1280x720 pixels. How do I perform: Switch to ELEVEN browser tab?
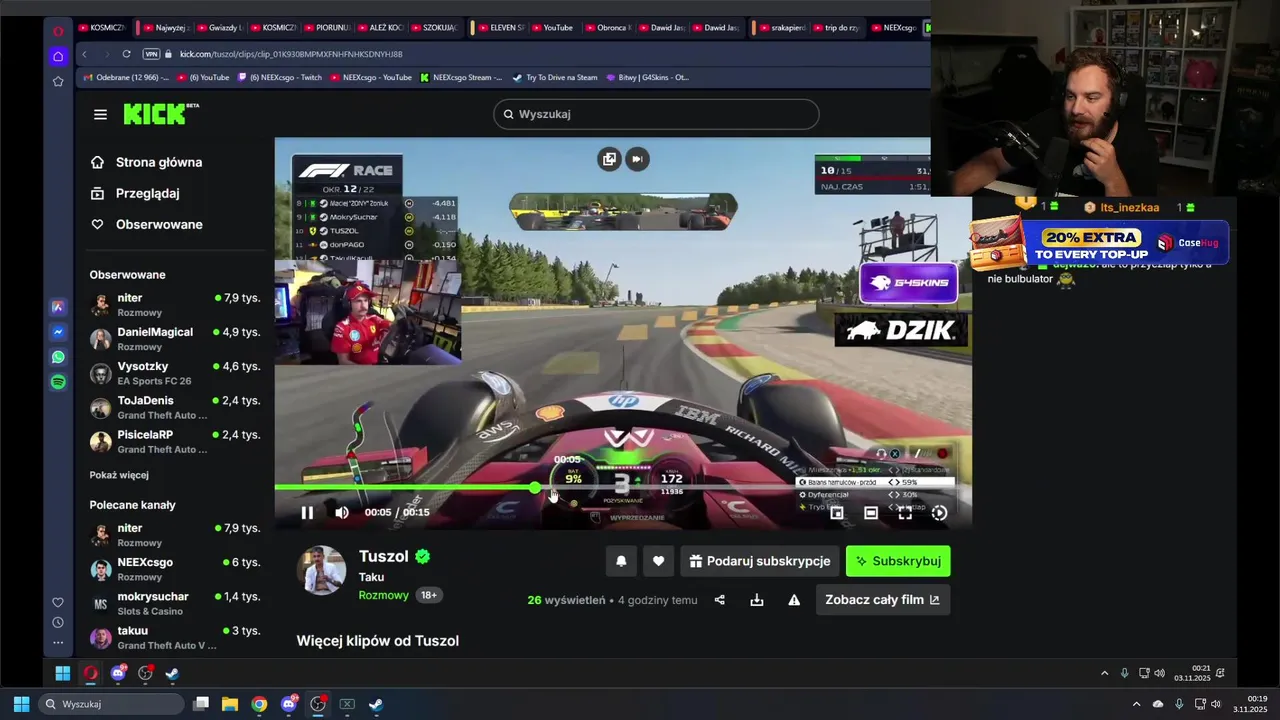click(x=498, y=28)
